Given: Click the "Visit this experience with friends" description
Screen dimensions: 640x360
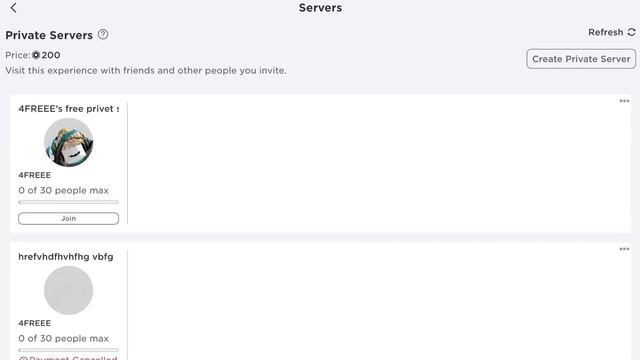Looking at the screenshot, I should tap(146, 71).
